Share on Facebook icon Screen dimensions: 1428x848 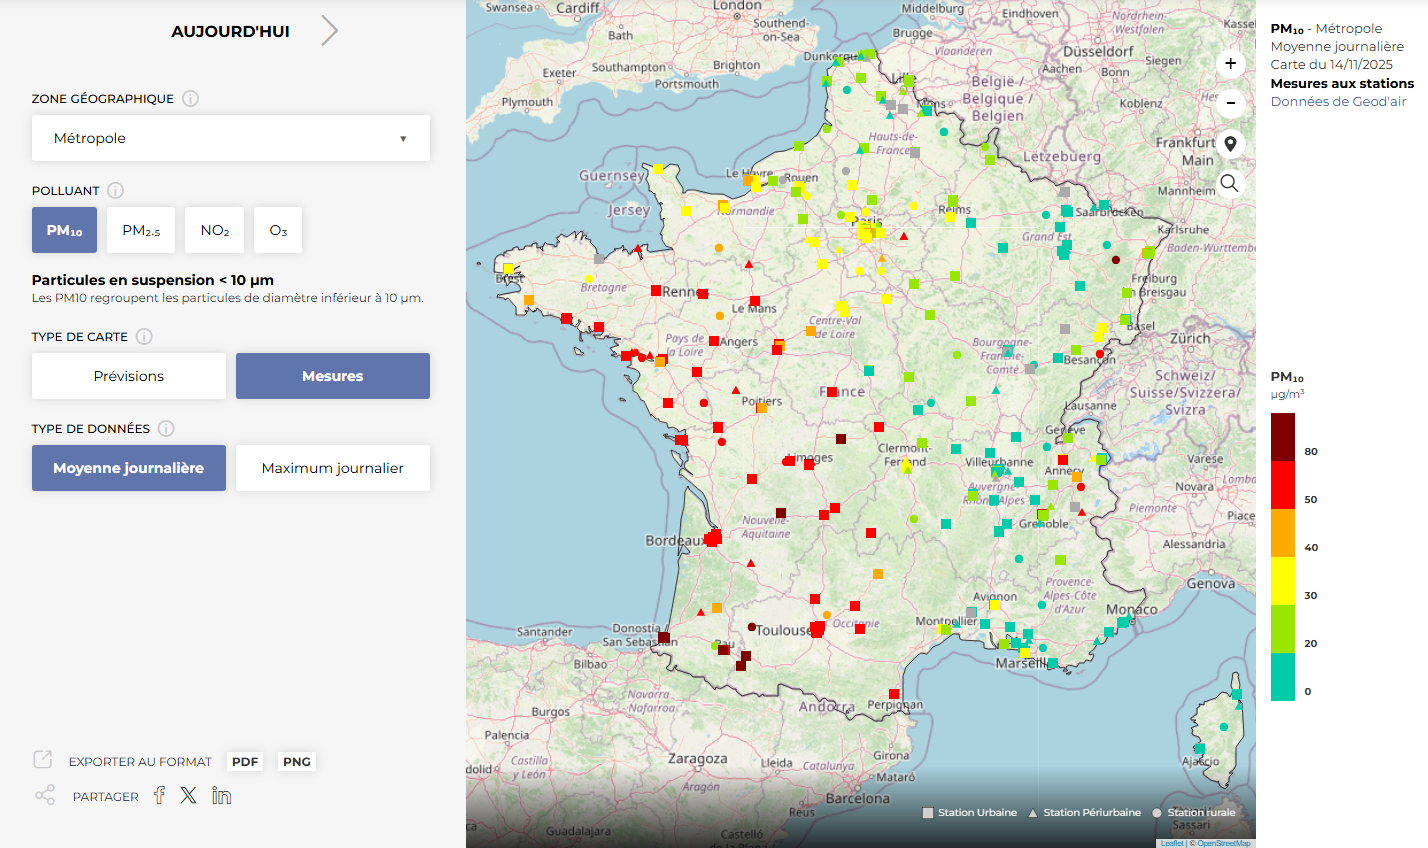click(159, 796)
